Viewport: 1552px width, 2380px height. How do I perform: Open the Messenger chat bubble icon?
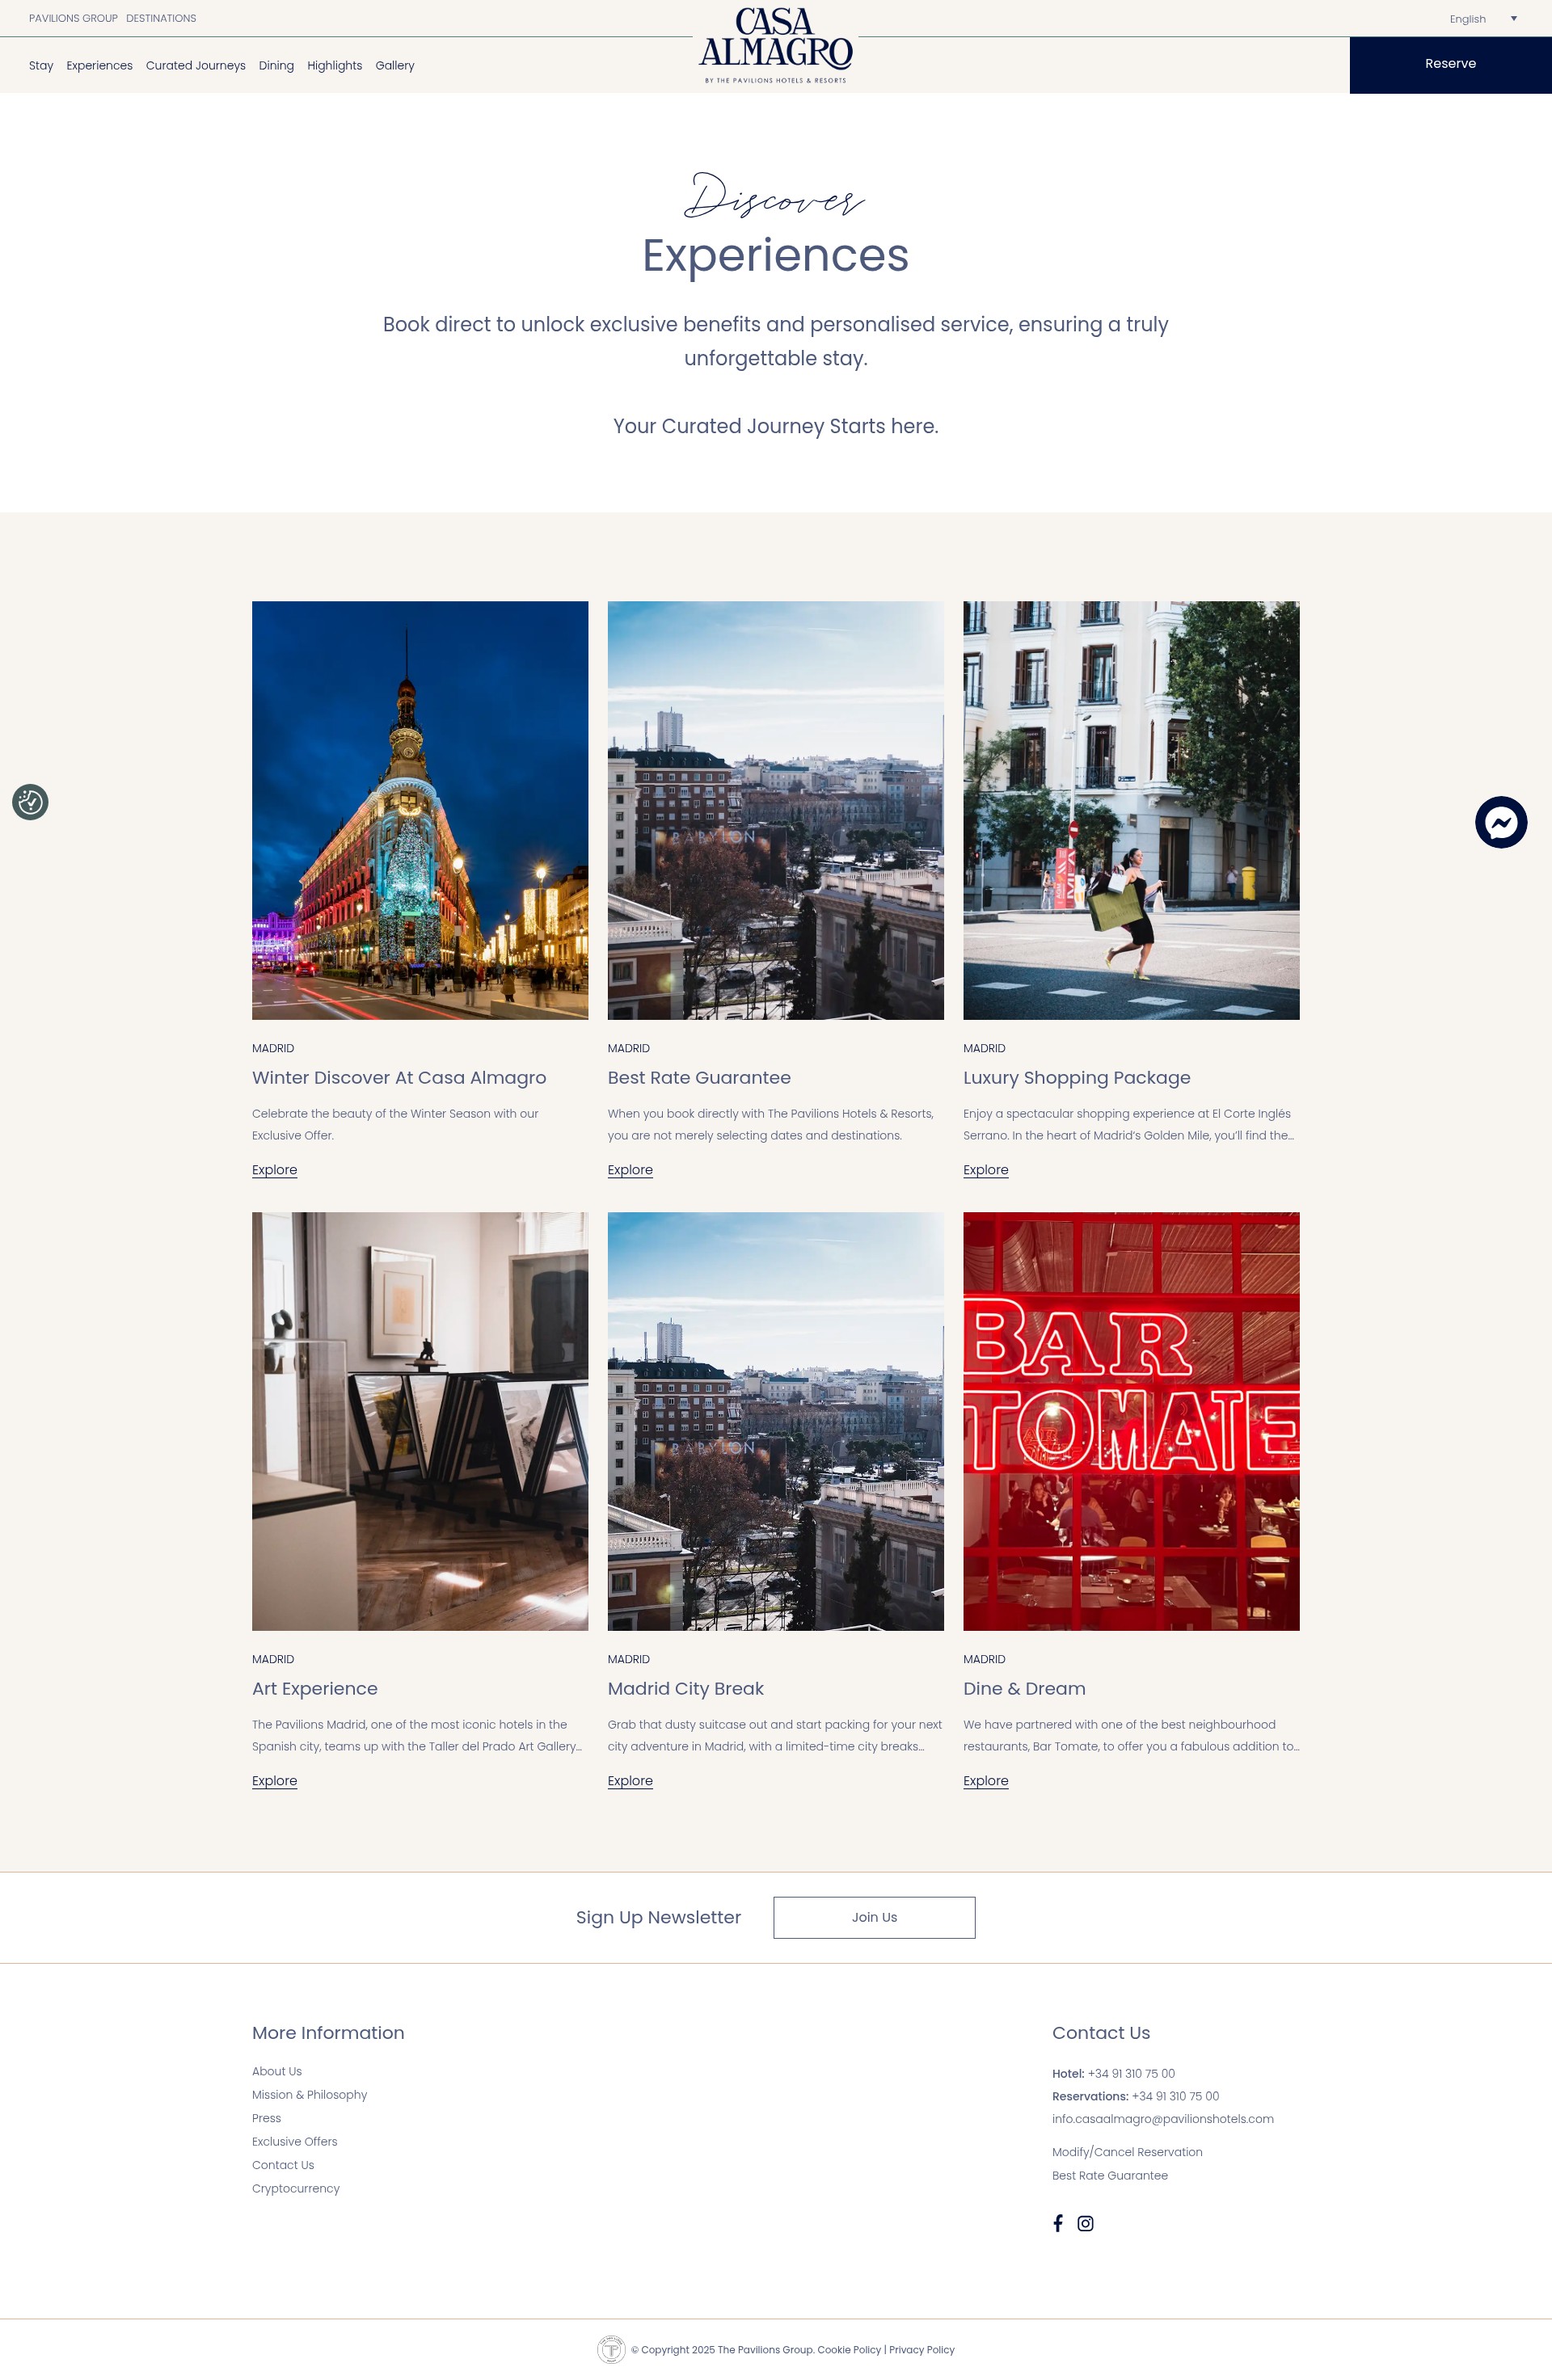pyautogui.click(x=1500, y=822)
